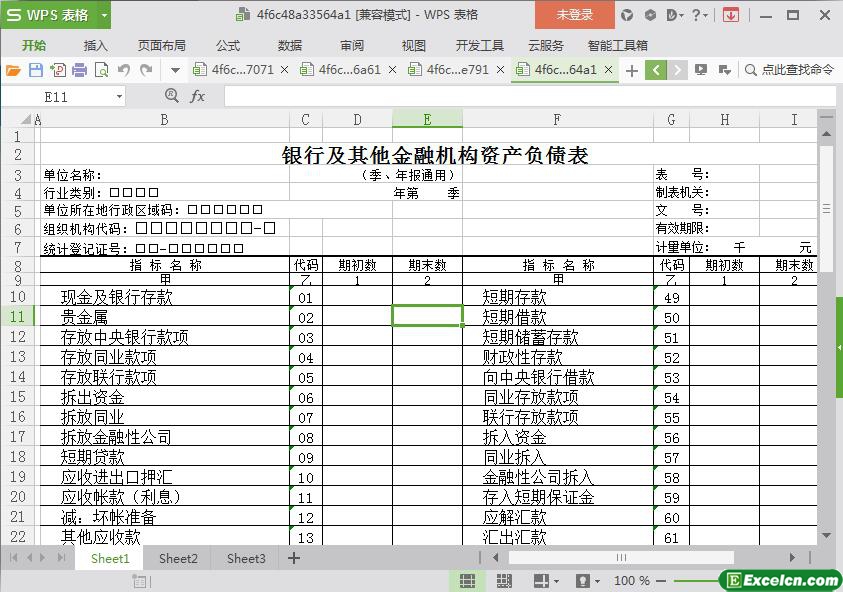Open the Name Box dropdown arrow

coord(119,97)
